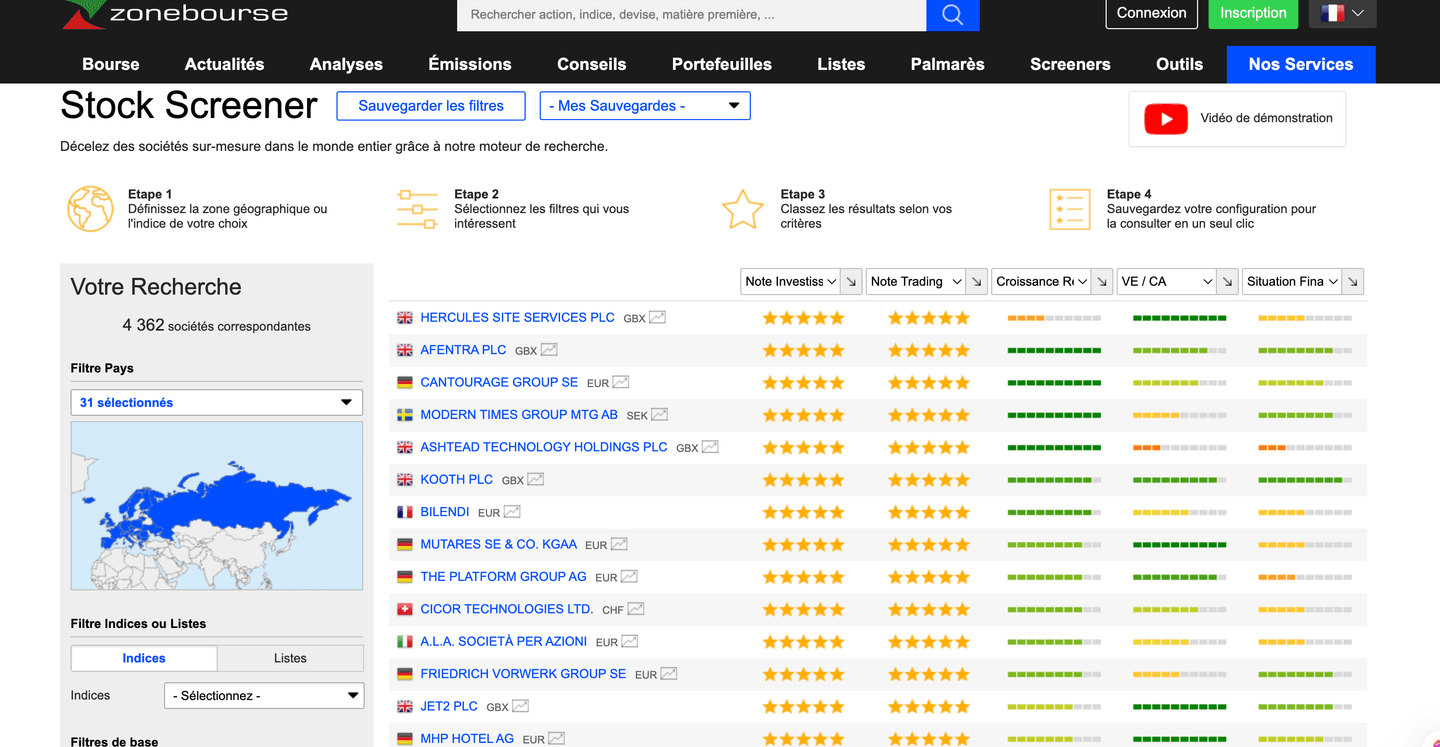Click the sort arrow icon for VE / CA column
Image resolution: width=1440 pixels, height=747 pixels.
point(1227,281)
